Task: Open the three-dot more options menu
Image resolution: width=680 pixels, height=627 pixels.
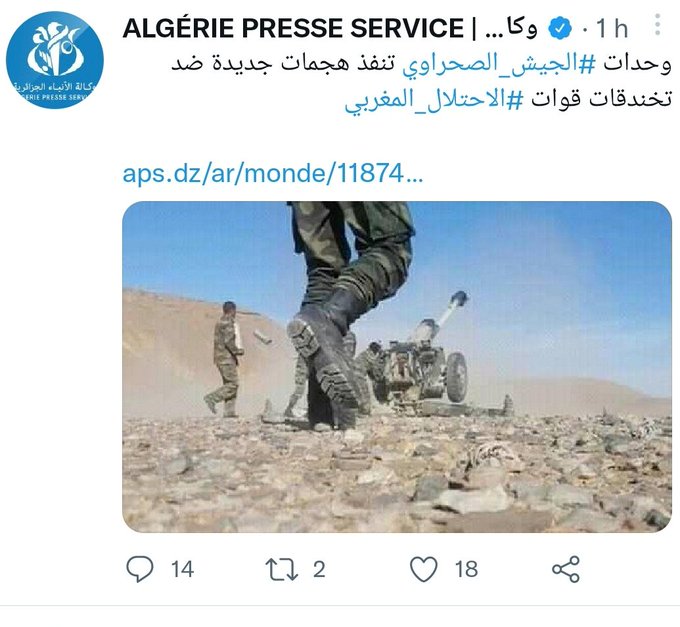Action: coord(657,25)
